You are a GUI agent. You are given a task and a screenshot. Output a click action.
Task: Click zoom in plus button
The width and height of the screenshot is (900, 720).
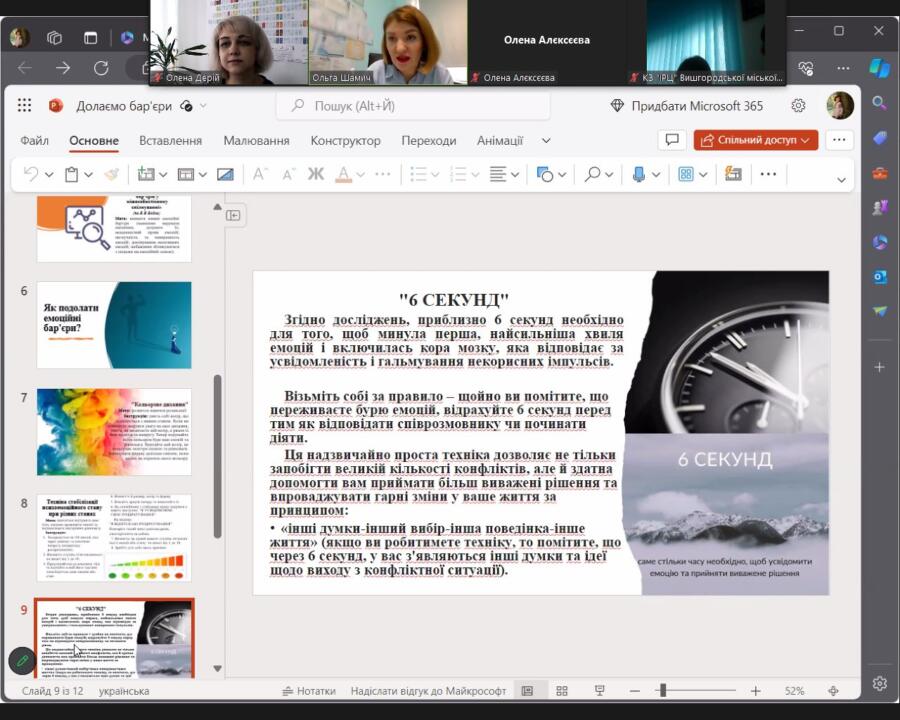(x=755, y=691)
